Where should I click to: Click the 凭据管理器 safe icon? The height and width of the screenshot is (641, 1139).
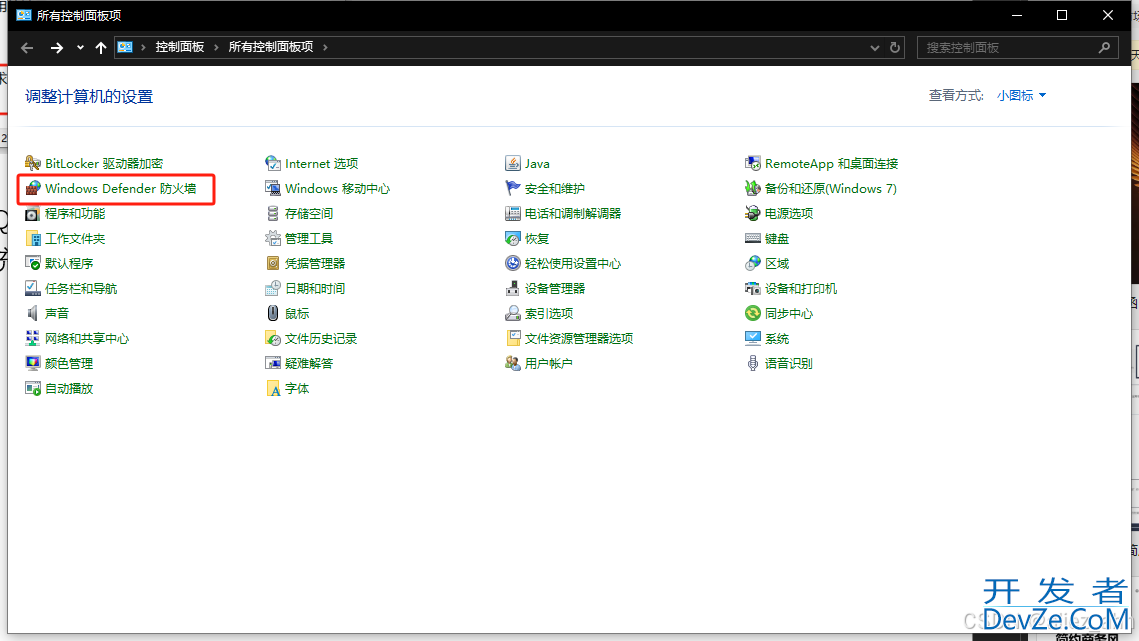coord(272,263)
